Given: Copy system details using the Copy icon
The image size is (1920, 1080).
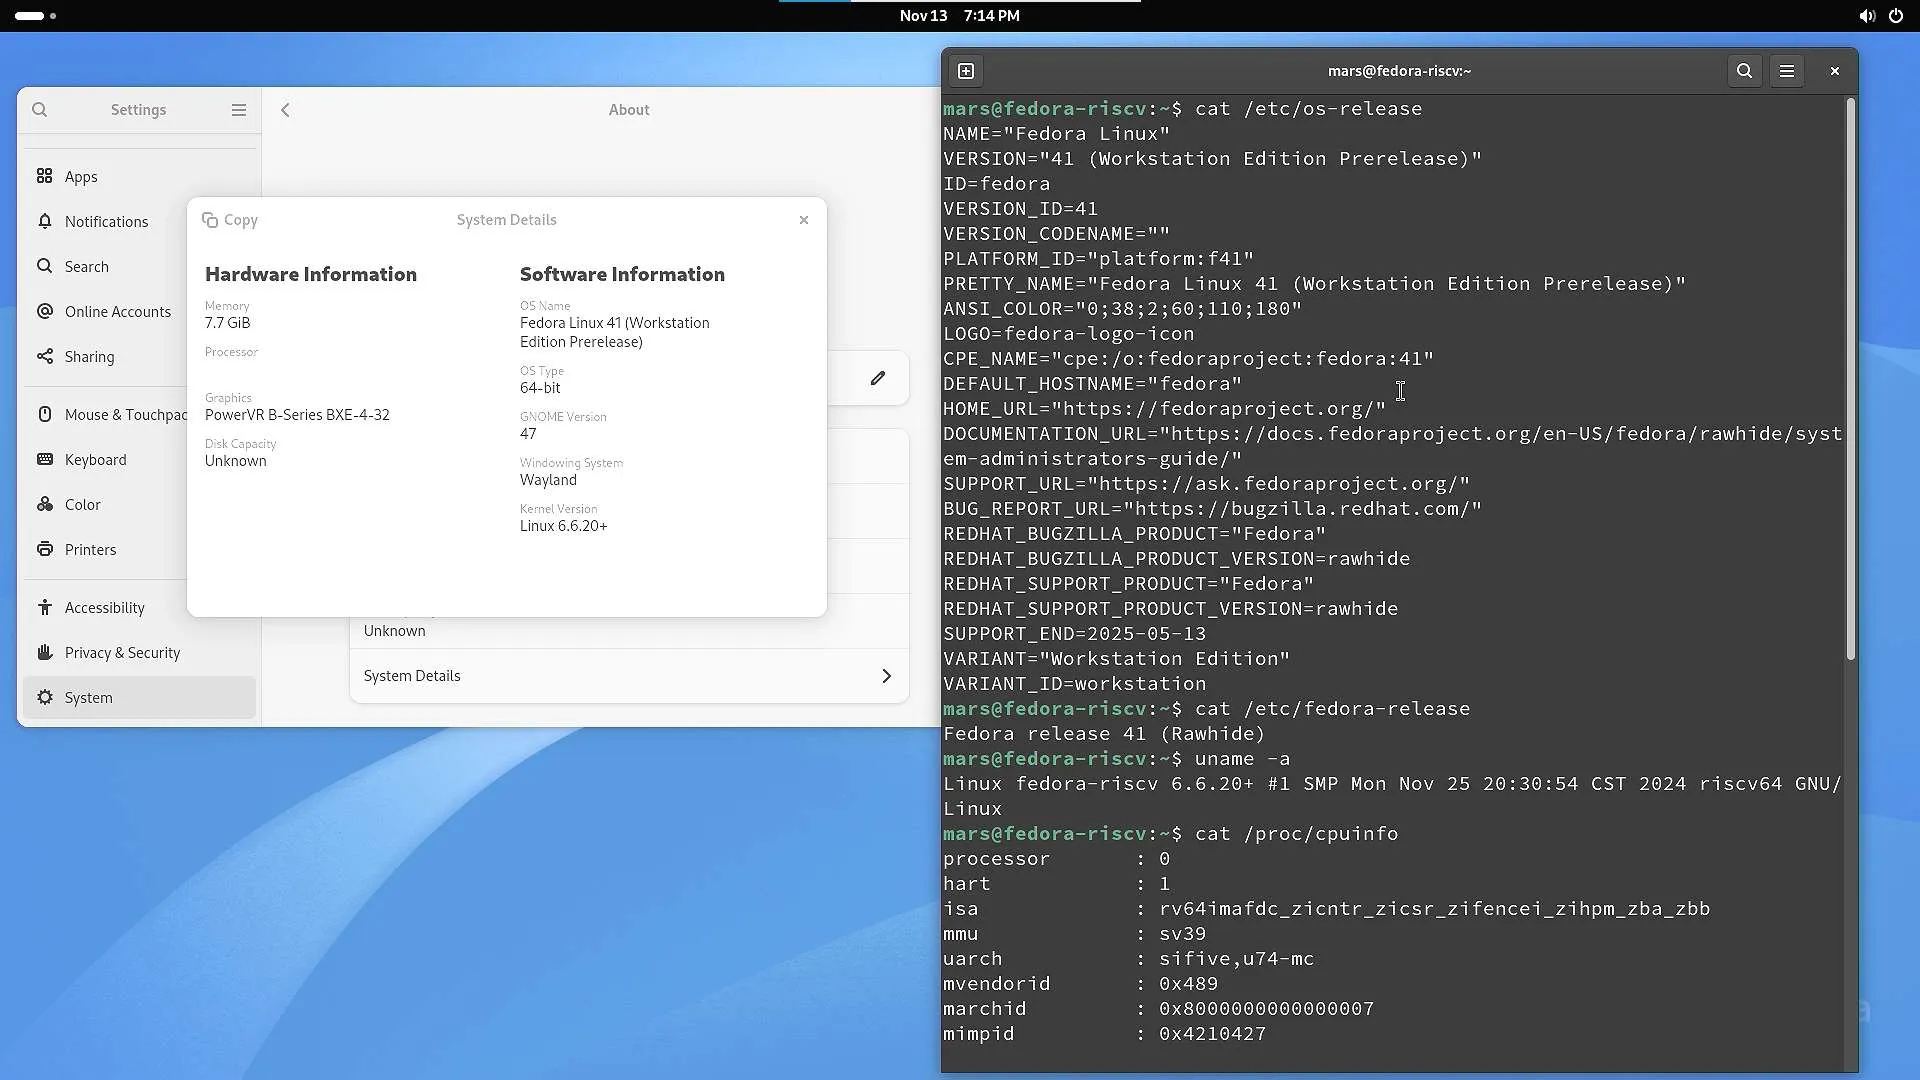Looking at the screenshot, I should click(230, 220).
